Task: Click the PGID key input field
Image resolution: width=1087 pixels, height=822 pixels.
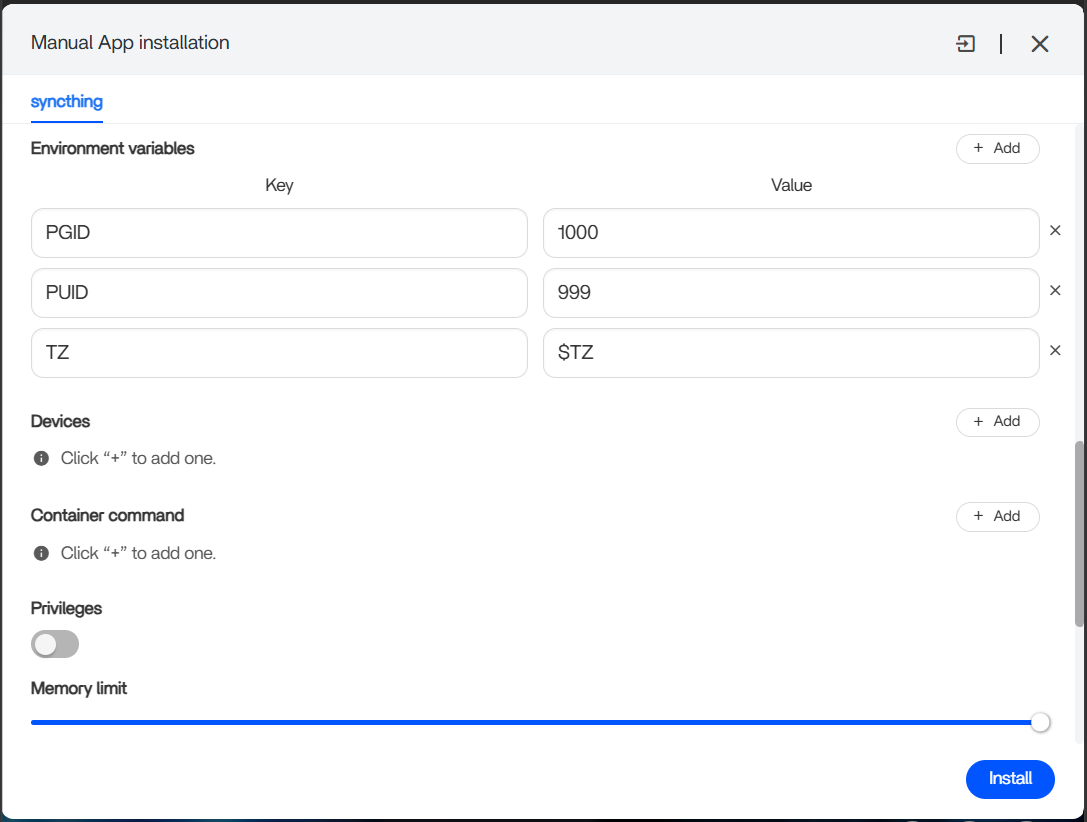Action: point(279,233)
